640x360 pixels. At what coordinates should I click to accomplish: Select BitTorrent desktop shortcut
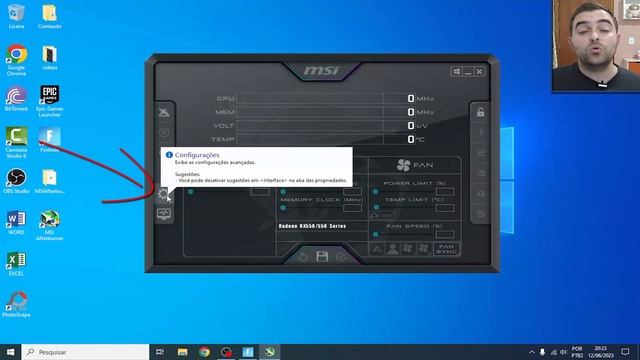(x=16, y=99)
